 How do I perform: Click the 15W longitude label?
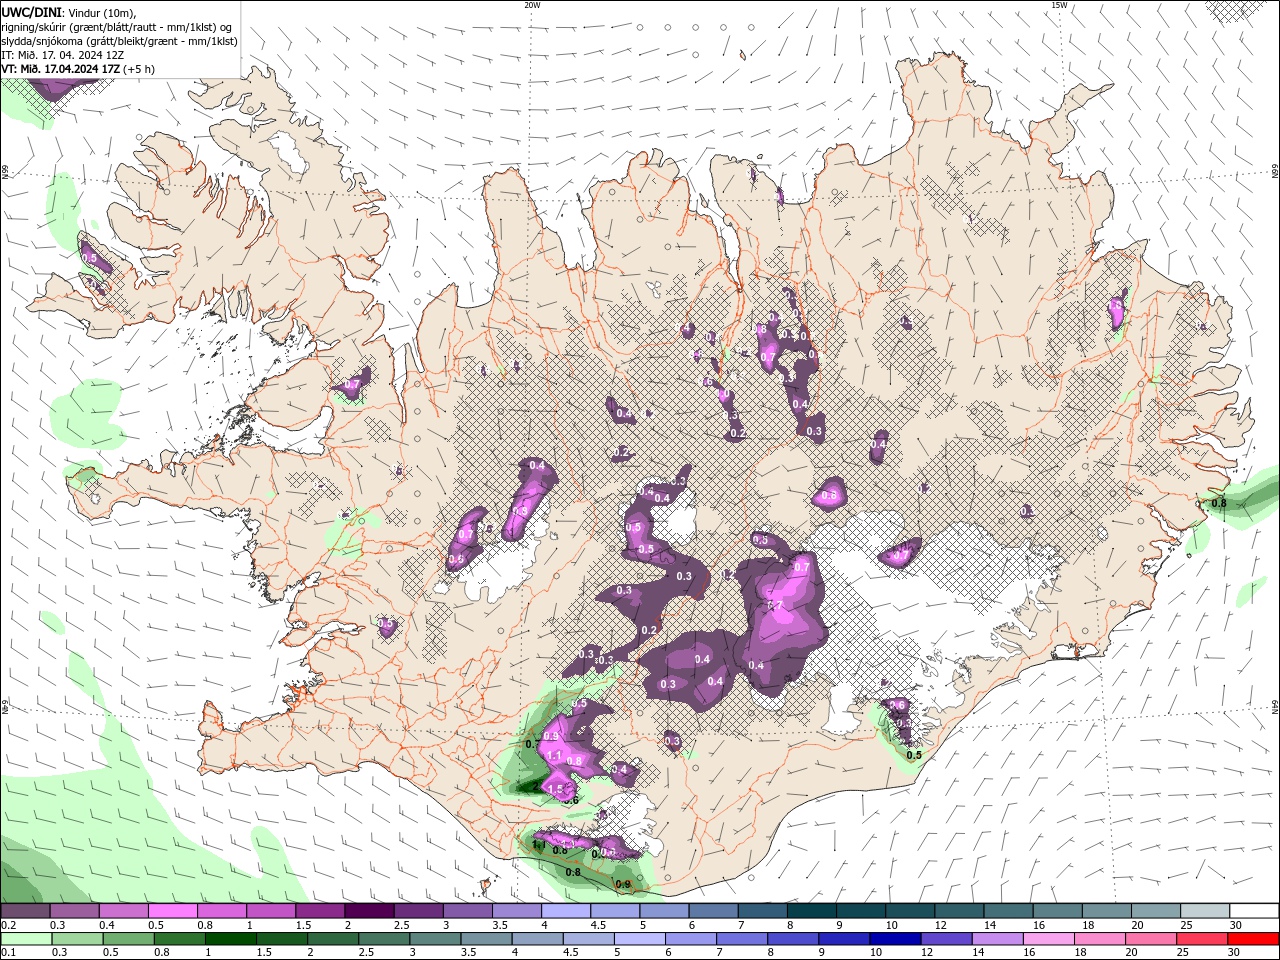(x=1059, y=4)
